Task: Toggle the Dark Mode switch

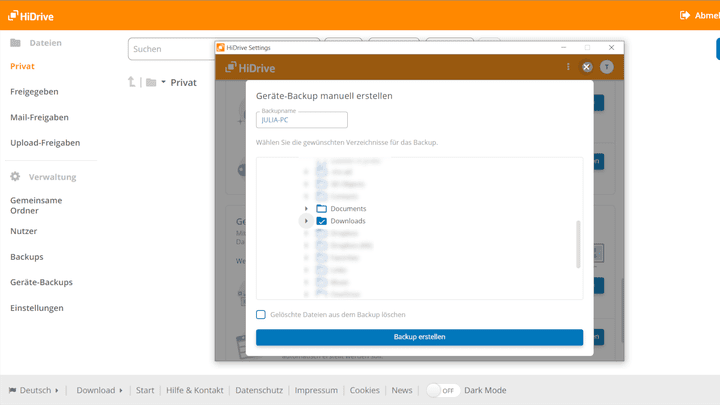Action: [442, 390]
